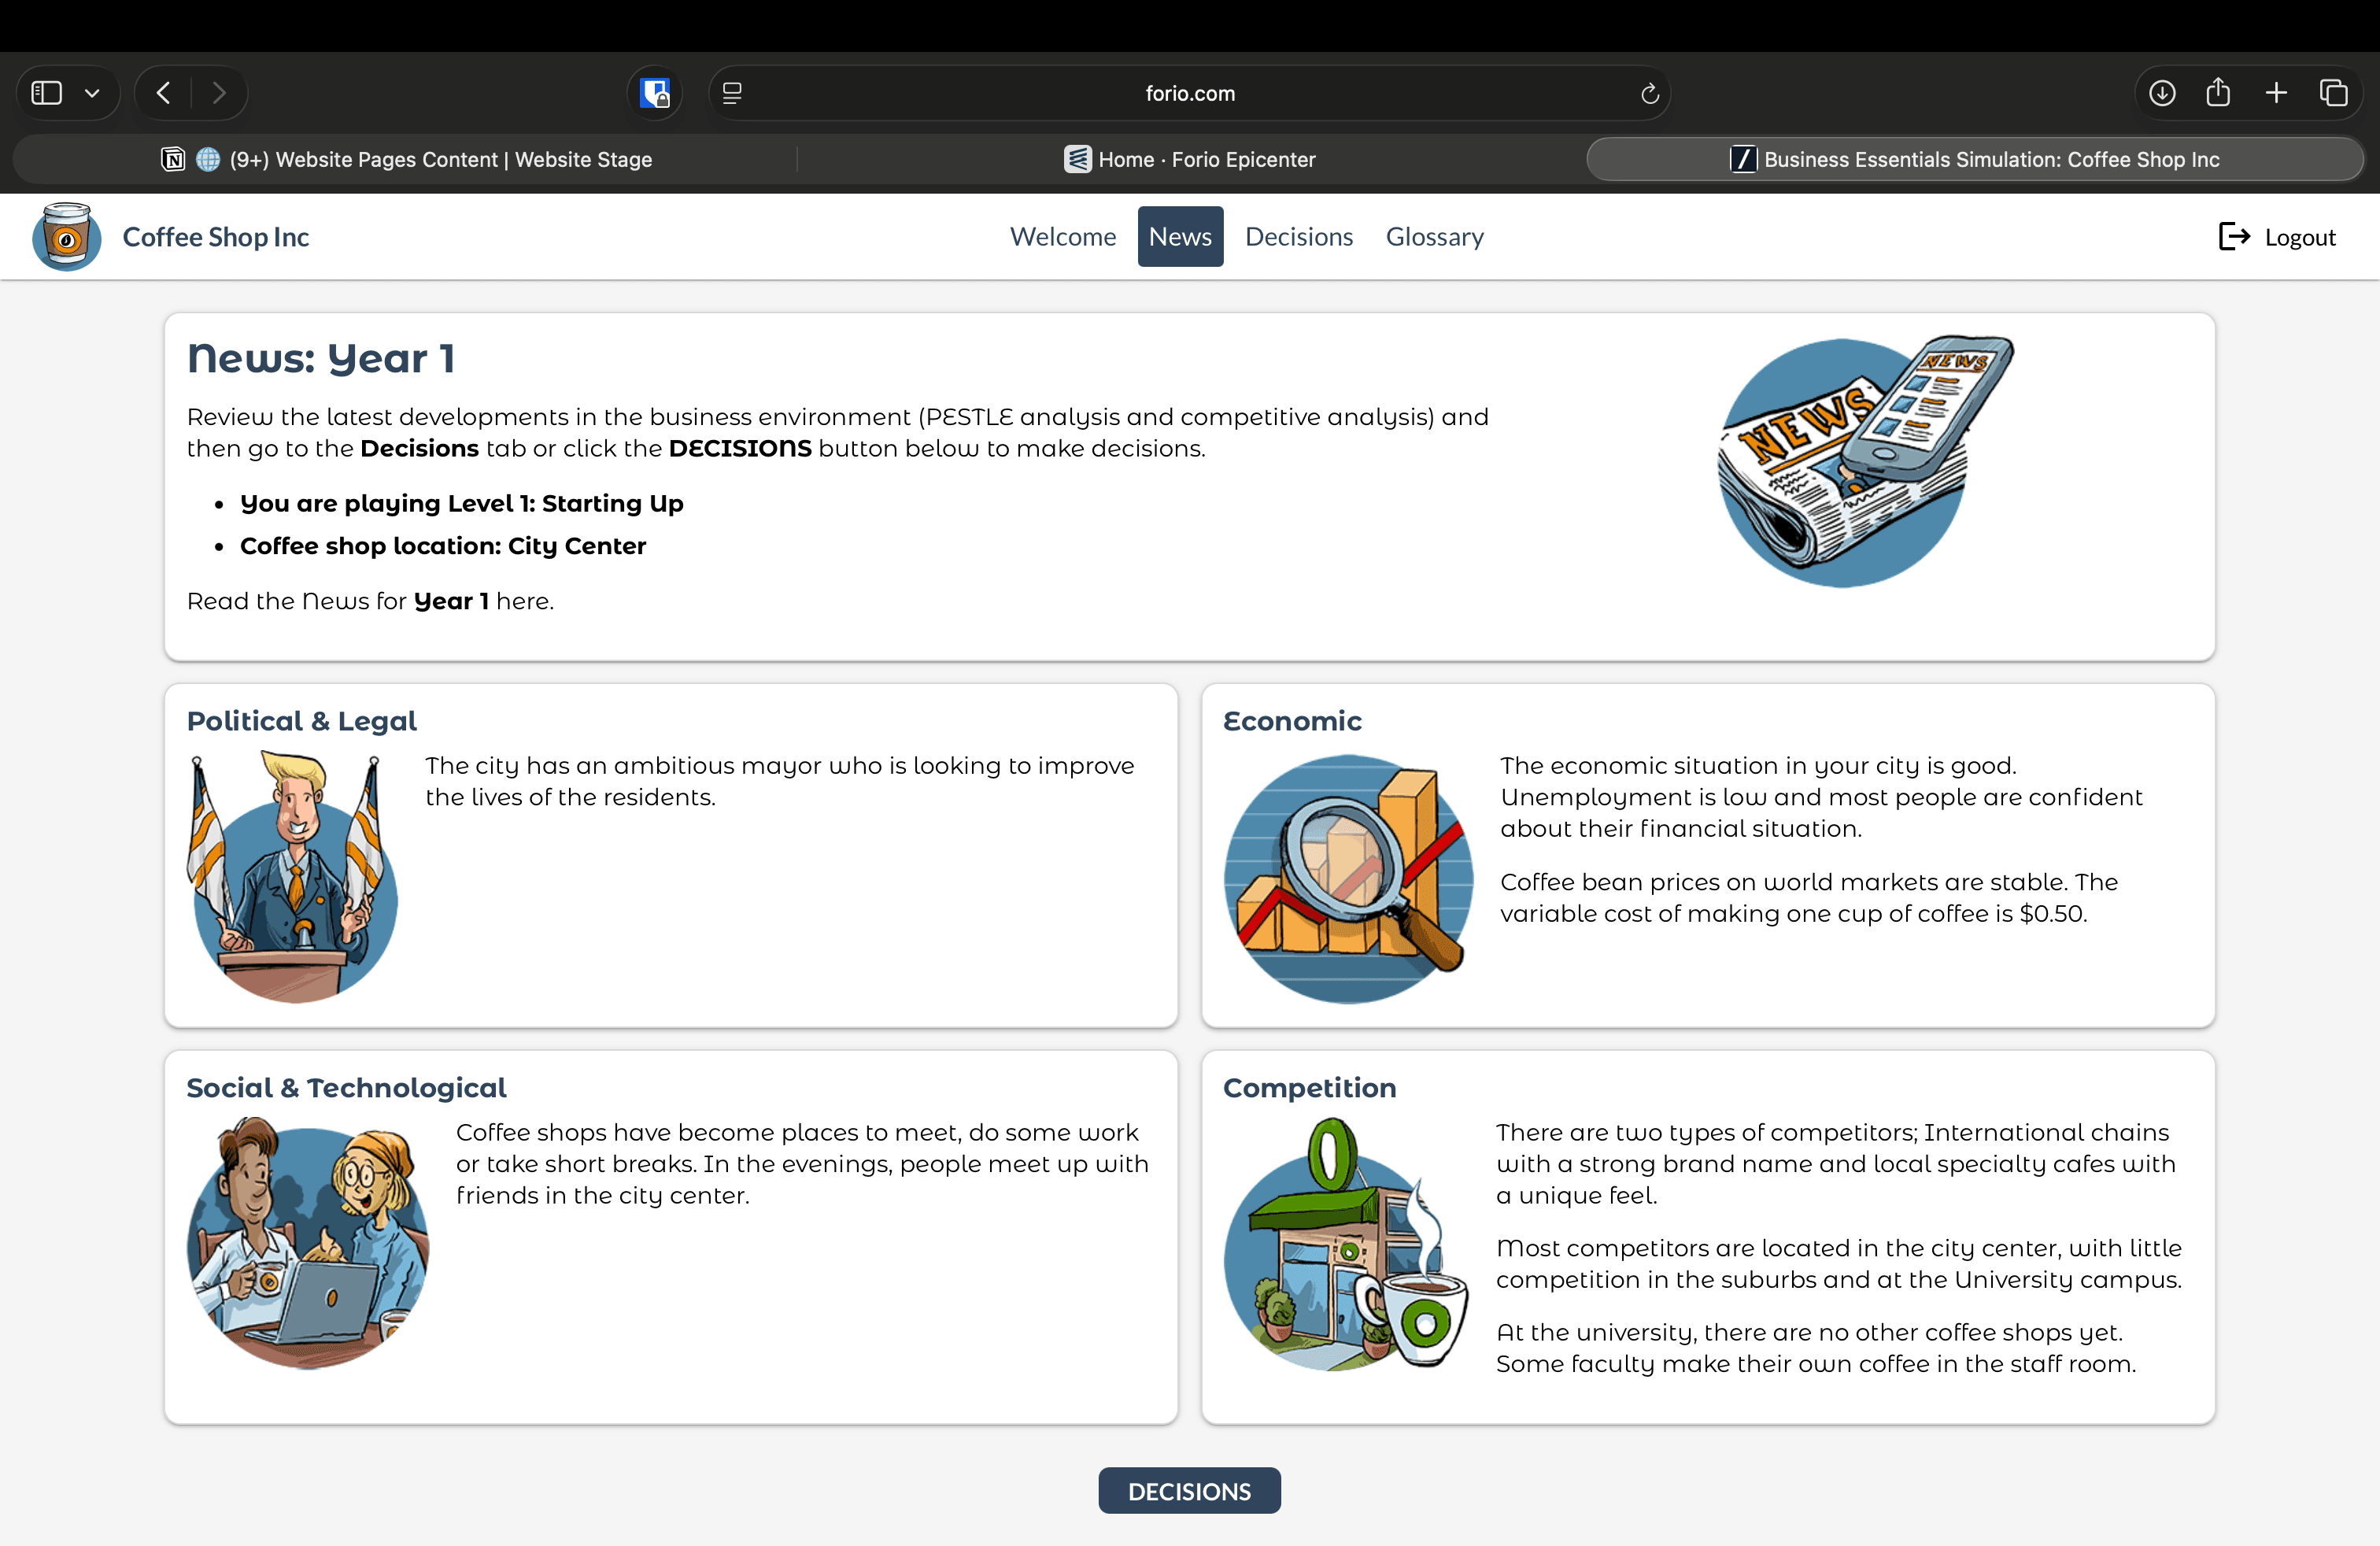Click the share icon in Safari toolbar
Image resolution: width=2380 pixels, height=1546 pixels.
pyautogui.click(x=2218, y=93)
